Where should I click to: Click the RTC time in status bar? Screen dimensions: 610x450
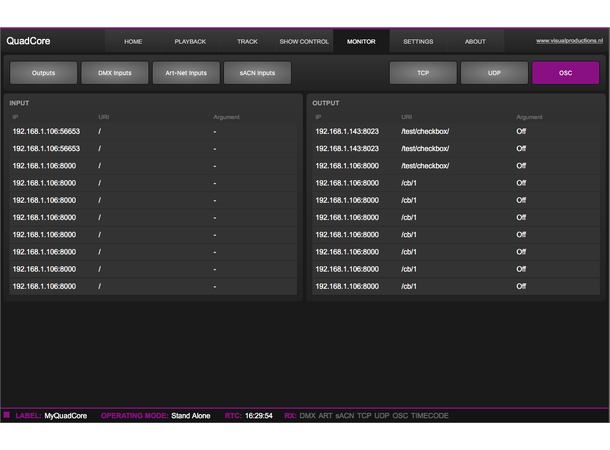tap(260, 415)
